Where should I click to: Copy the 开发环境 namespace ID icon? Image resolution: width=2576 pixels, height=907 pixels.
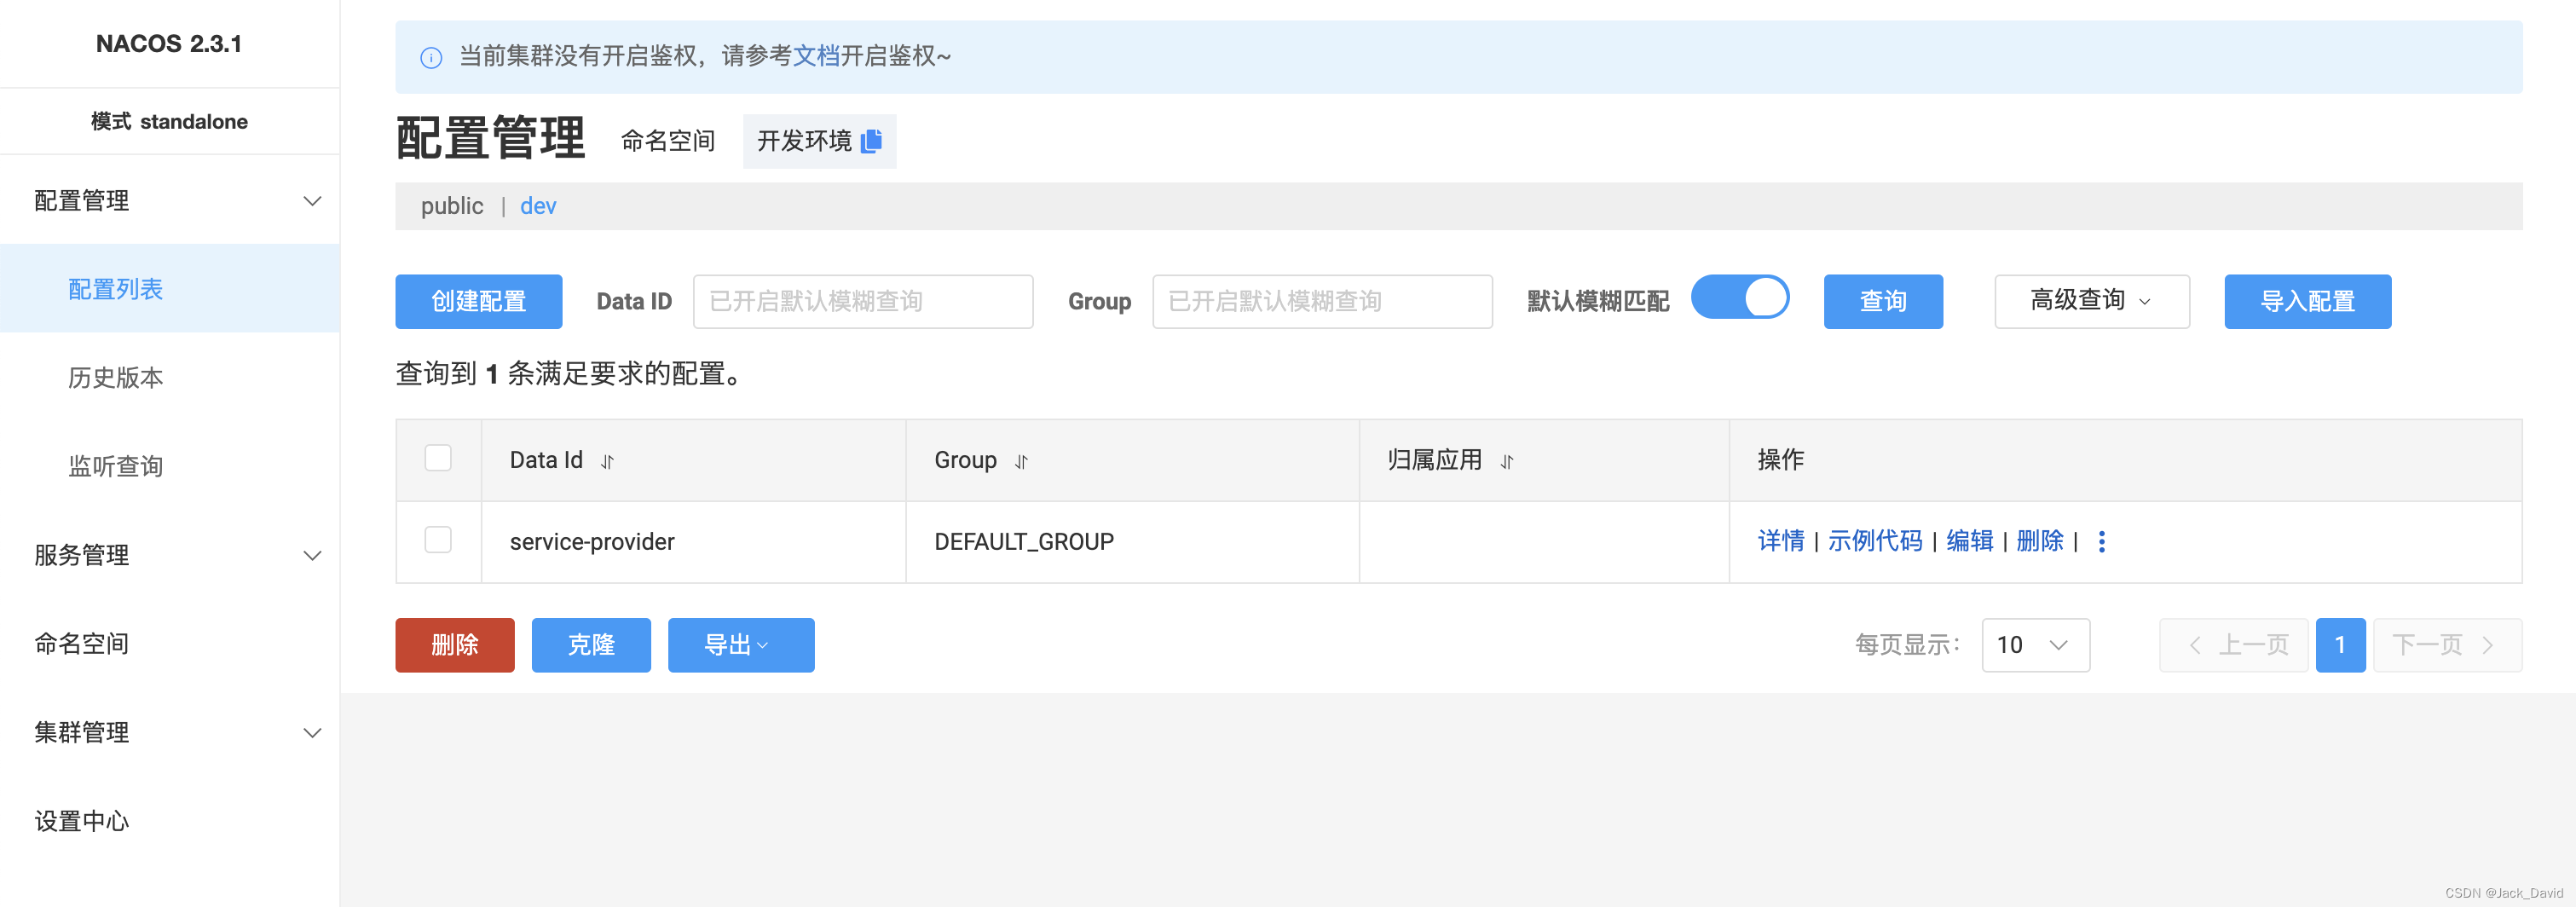click(x=871, y=141)
